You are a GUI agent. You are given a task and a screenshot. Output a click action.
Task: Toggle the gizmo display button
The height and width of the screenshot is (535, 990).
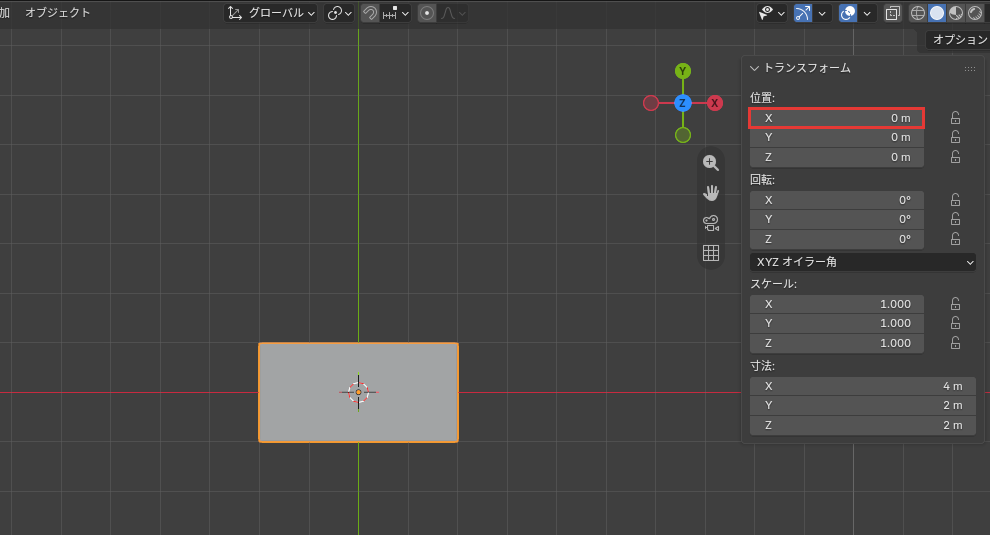tap(802, 13)
